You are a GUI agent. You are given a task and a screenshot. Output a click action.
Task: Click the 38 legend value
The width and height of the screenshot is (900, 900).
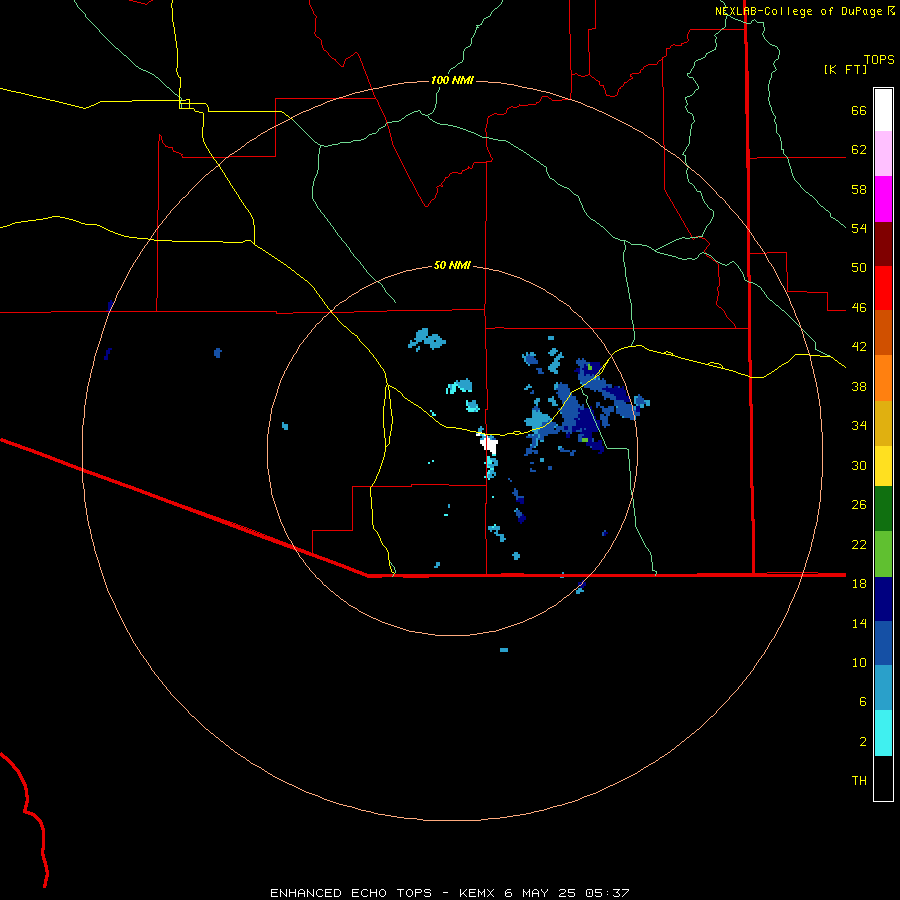pyautogui.click(x=859, y=386)
